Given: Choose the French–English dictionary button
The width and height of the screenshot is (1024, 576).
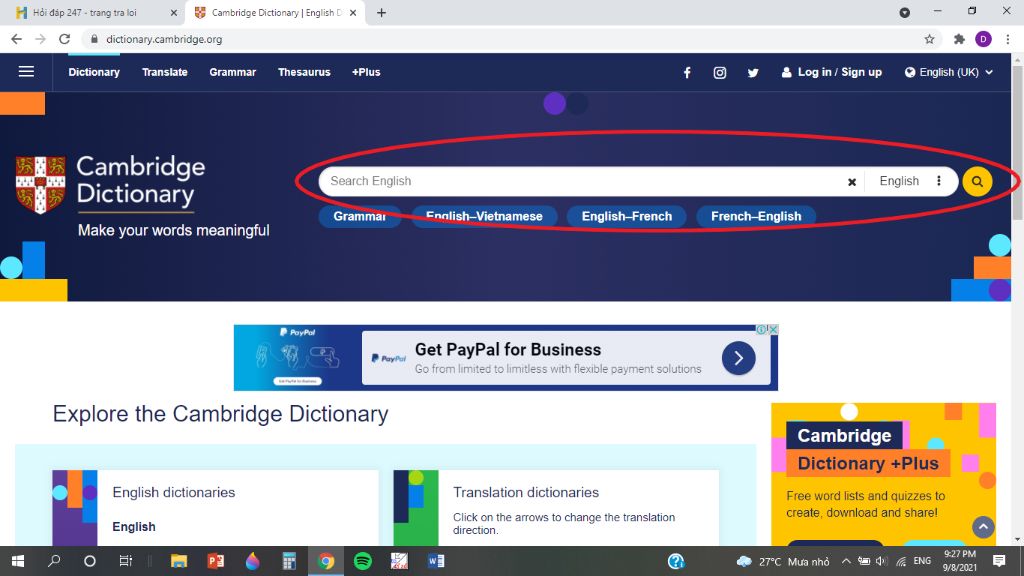Looking at the screenshot, I should (x=755, y=216).
